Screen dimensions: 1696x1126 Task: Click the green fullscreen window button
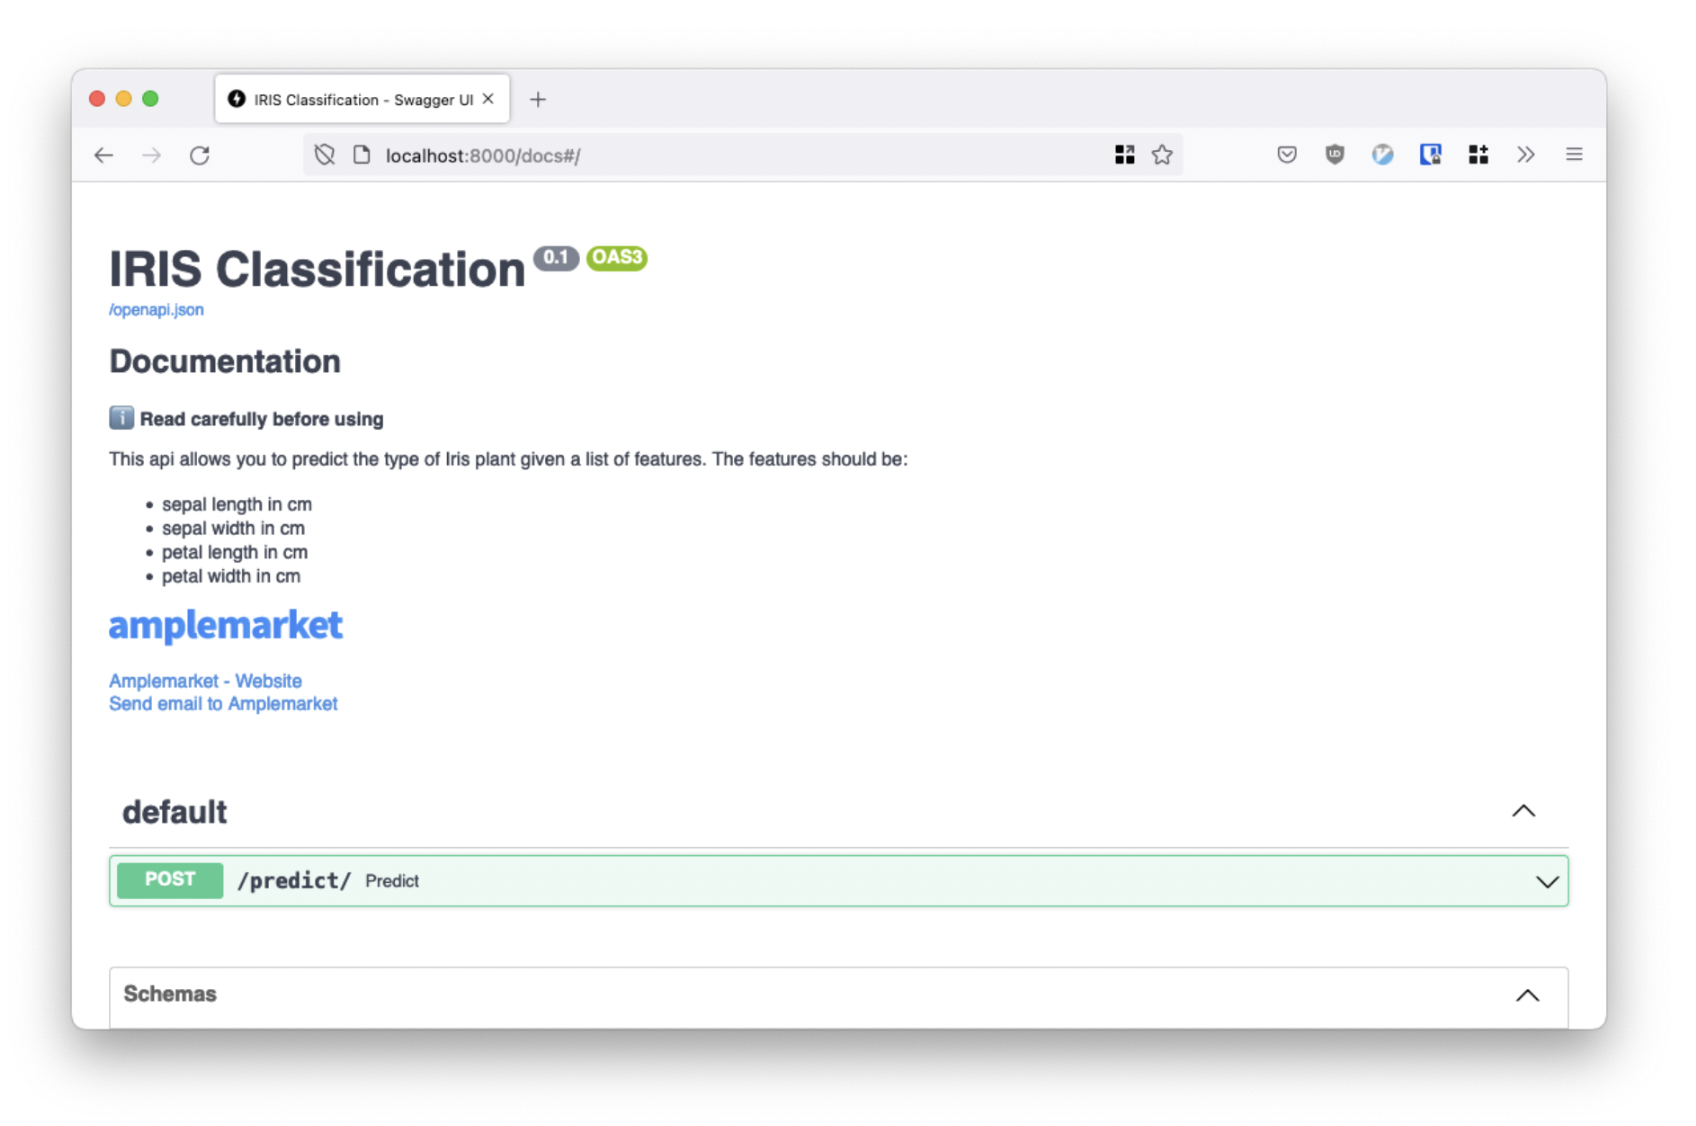click(x=150, y=98)
